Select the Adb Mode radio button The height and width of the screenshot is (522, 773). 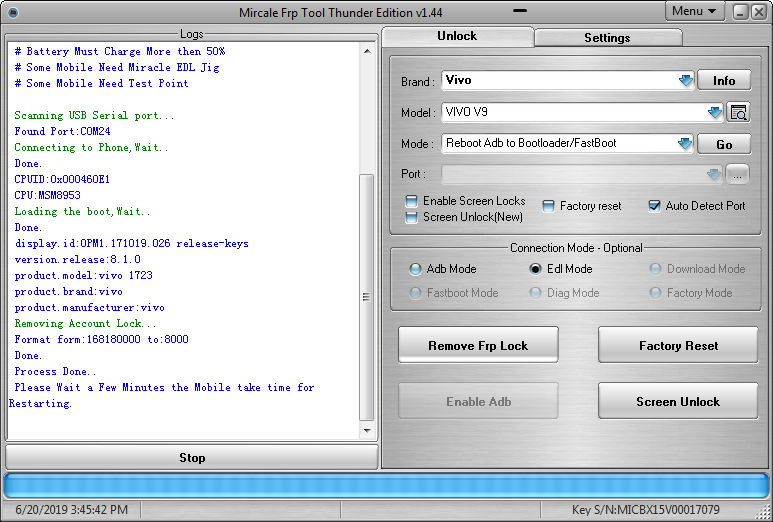tap(415, 269)
